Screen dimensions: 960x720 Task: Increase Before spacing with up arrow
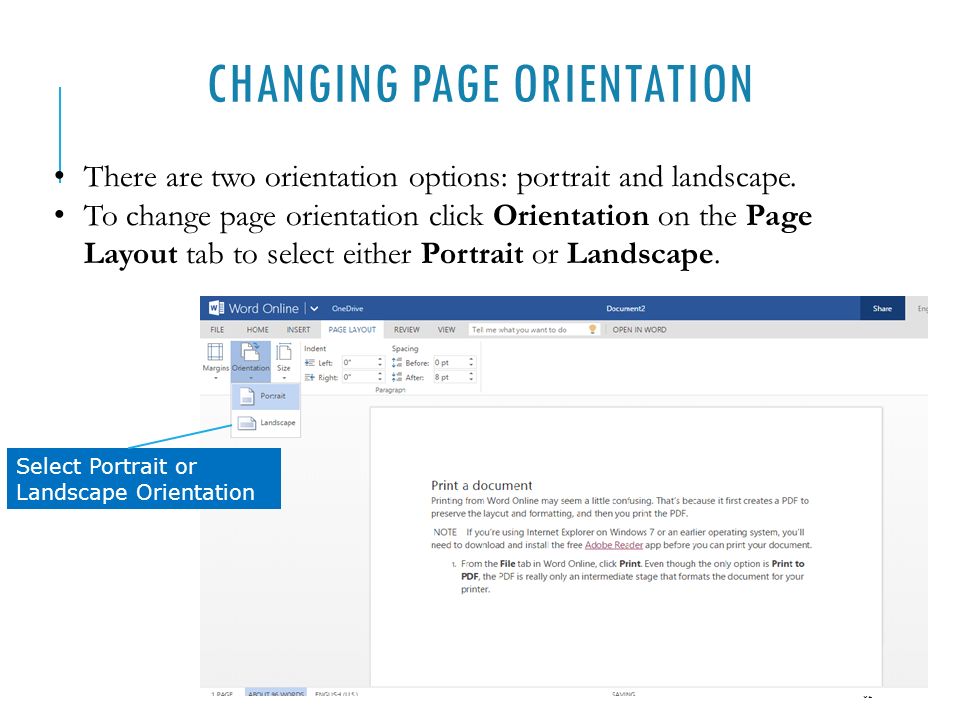pyautogui.click(x=471, y=360)
